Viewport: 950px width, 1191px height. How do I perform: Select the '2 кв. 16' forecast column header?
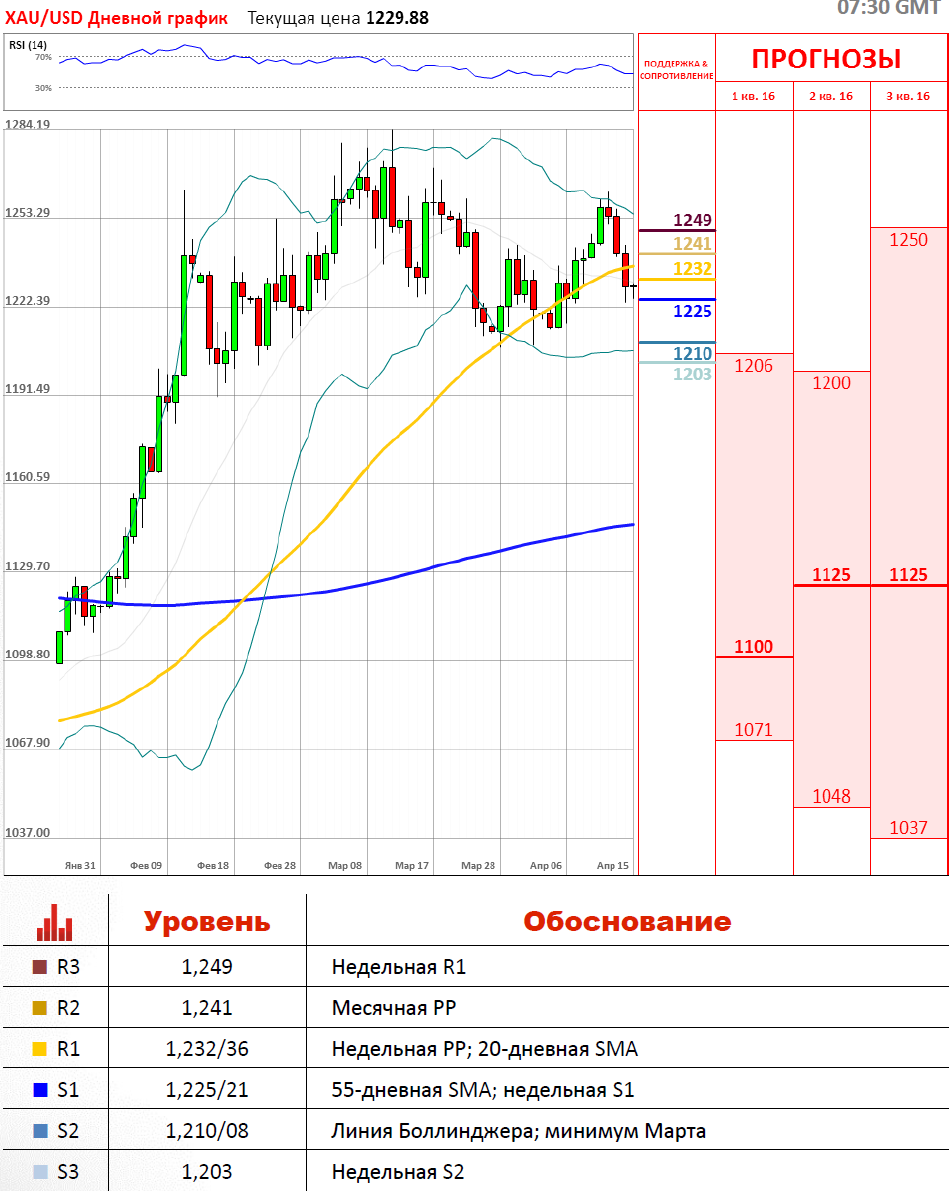[x=831, y=96]
